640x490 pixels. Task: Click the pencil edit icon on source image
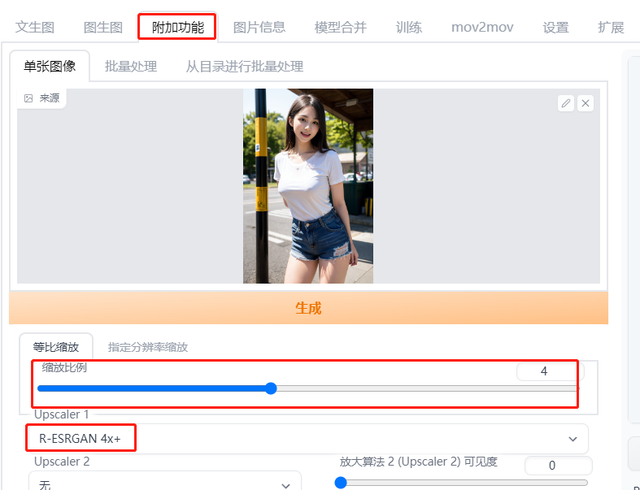tap(566, 103)
